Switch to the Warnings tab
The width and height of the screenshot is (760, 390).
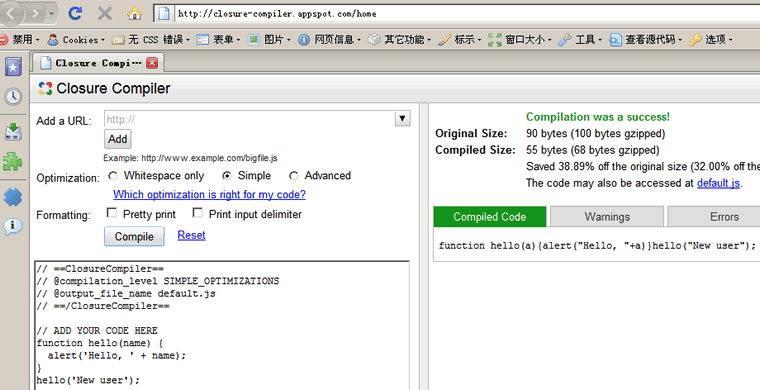(x=607, y=217)
